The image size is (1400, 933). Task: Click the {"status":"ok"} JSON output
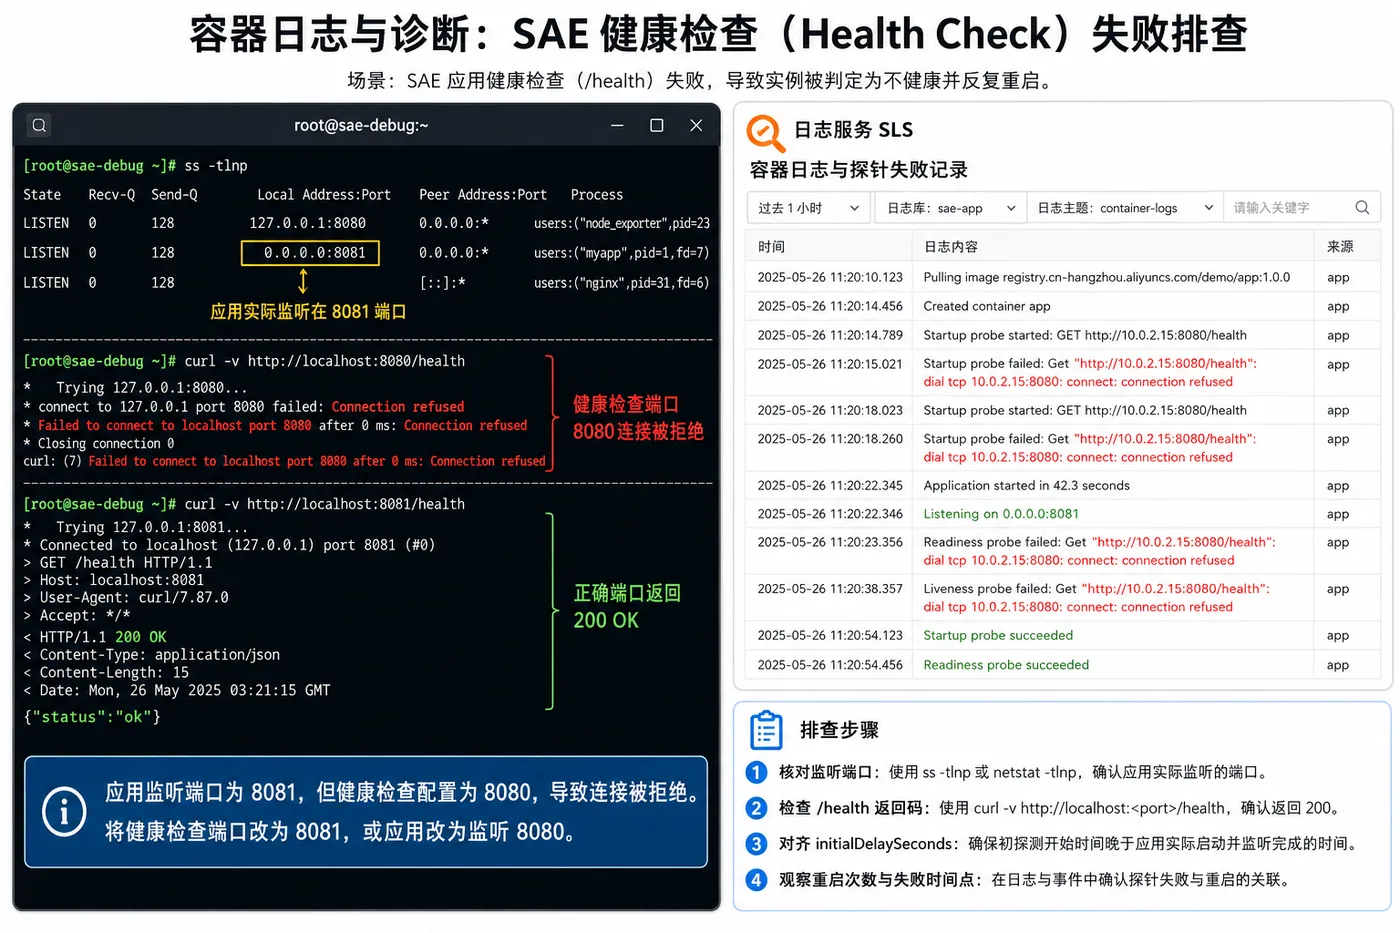tap(92, 717)
